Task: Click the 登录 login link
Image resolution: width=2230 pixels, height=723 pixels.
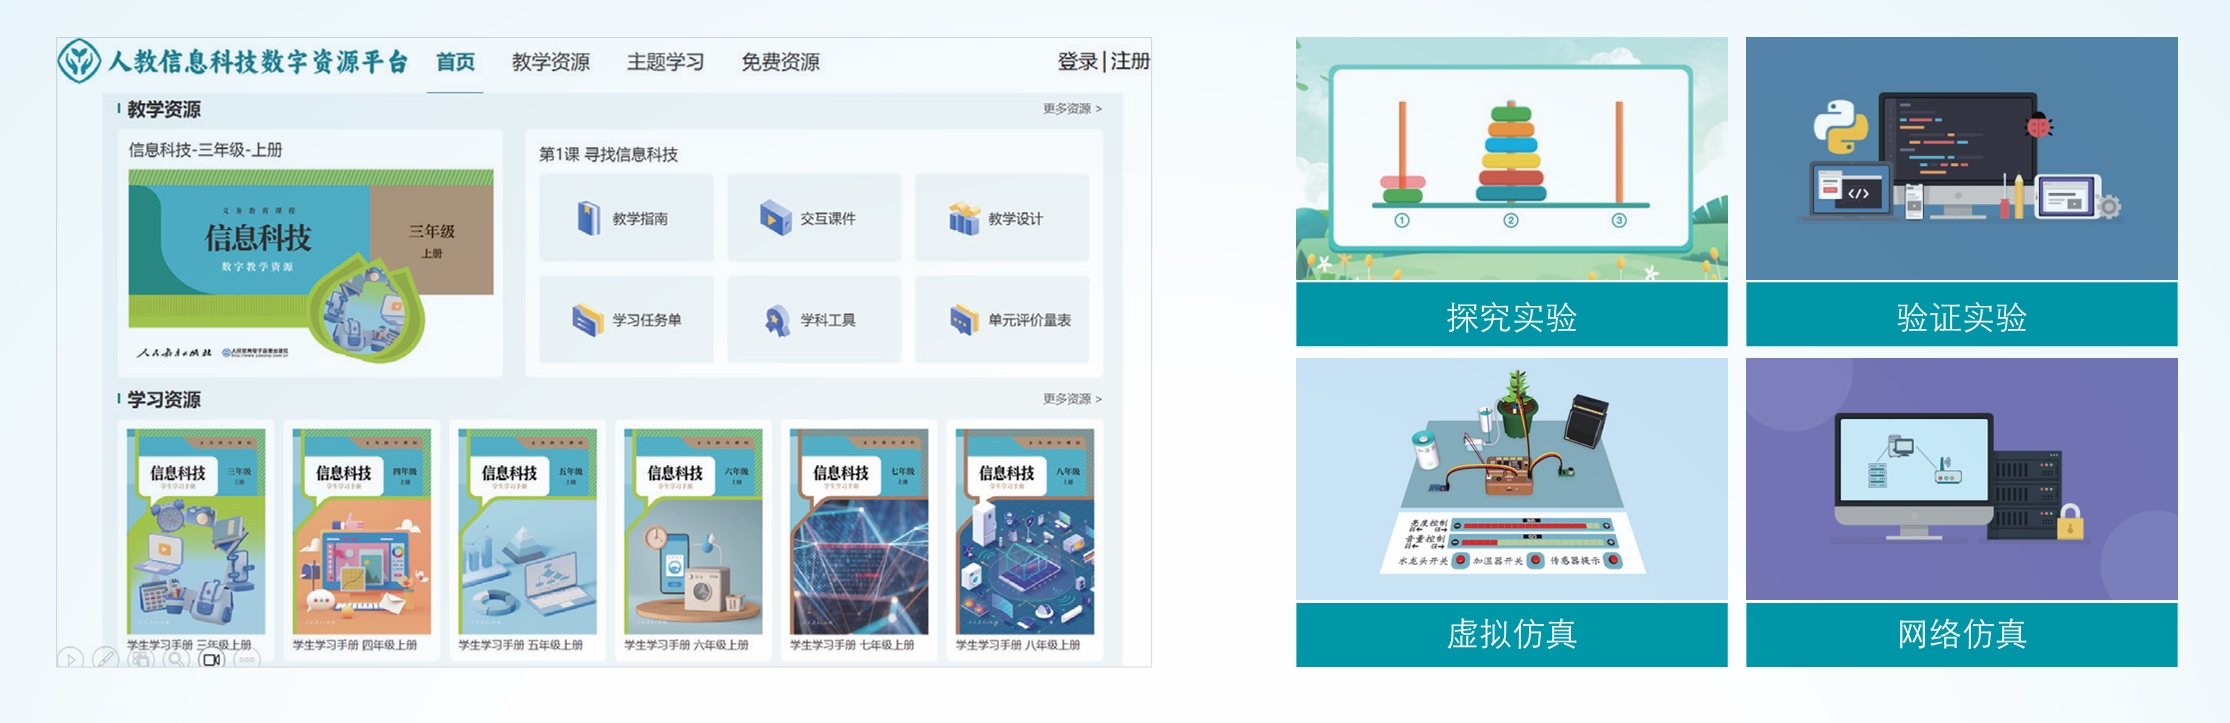Action: (1077, 62)
